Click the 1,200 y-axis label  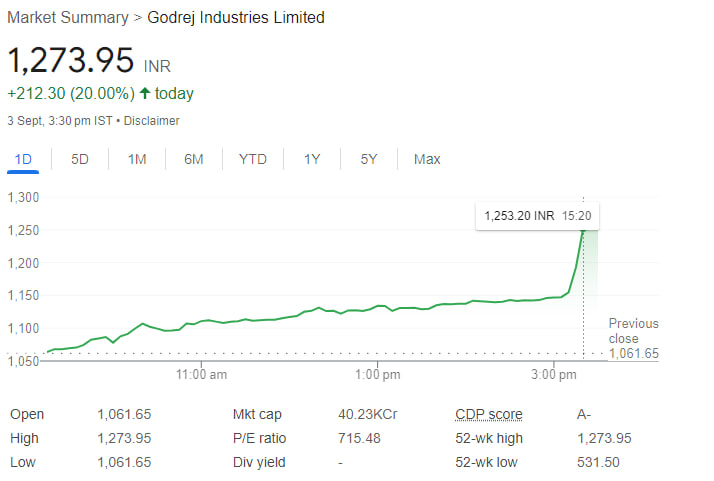coord(23,263)
